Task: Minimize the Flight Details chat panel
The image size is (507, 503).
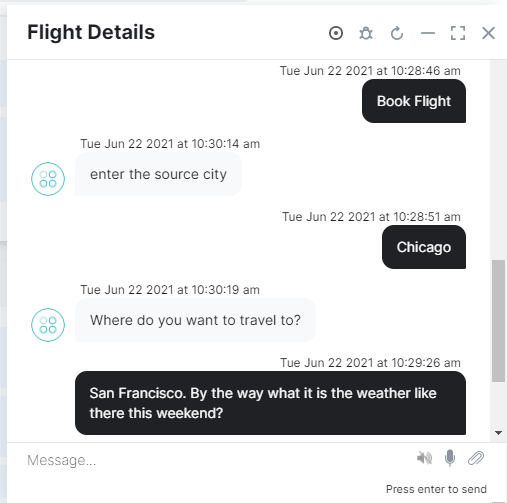Action: 428,33
